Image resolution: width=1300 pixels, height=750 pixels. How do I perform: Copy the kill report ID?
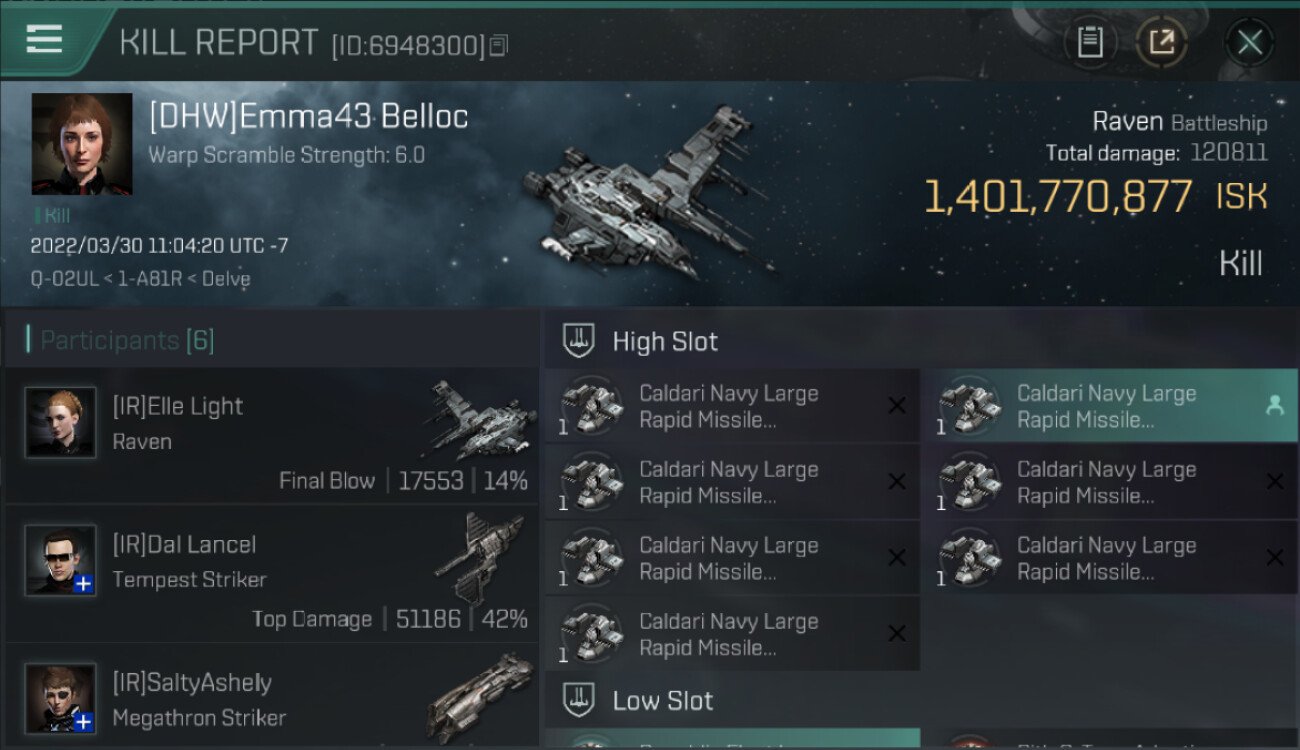pyautogui.click(x=498, y=45)
